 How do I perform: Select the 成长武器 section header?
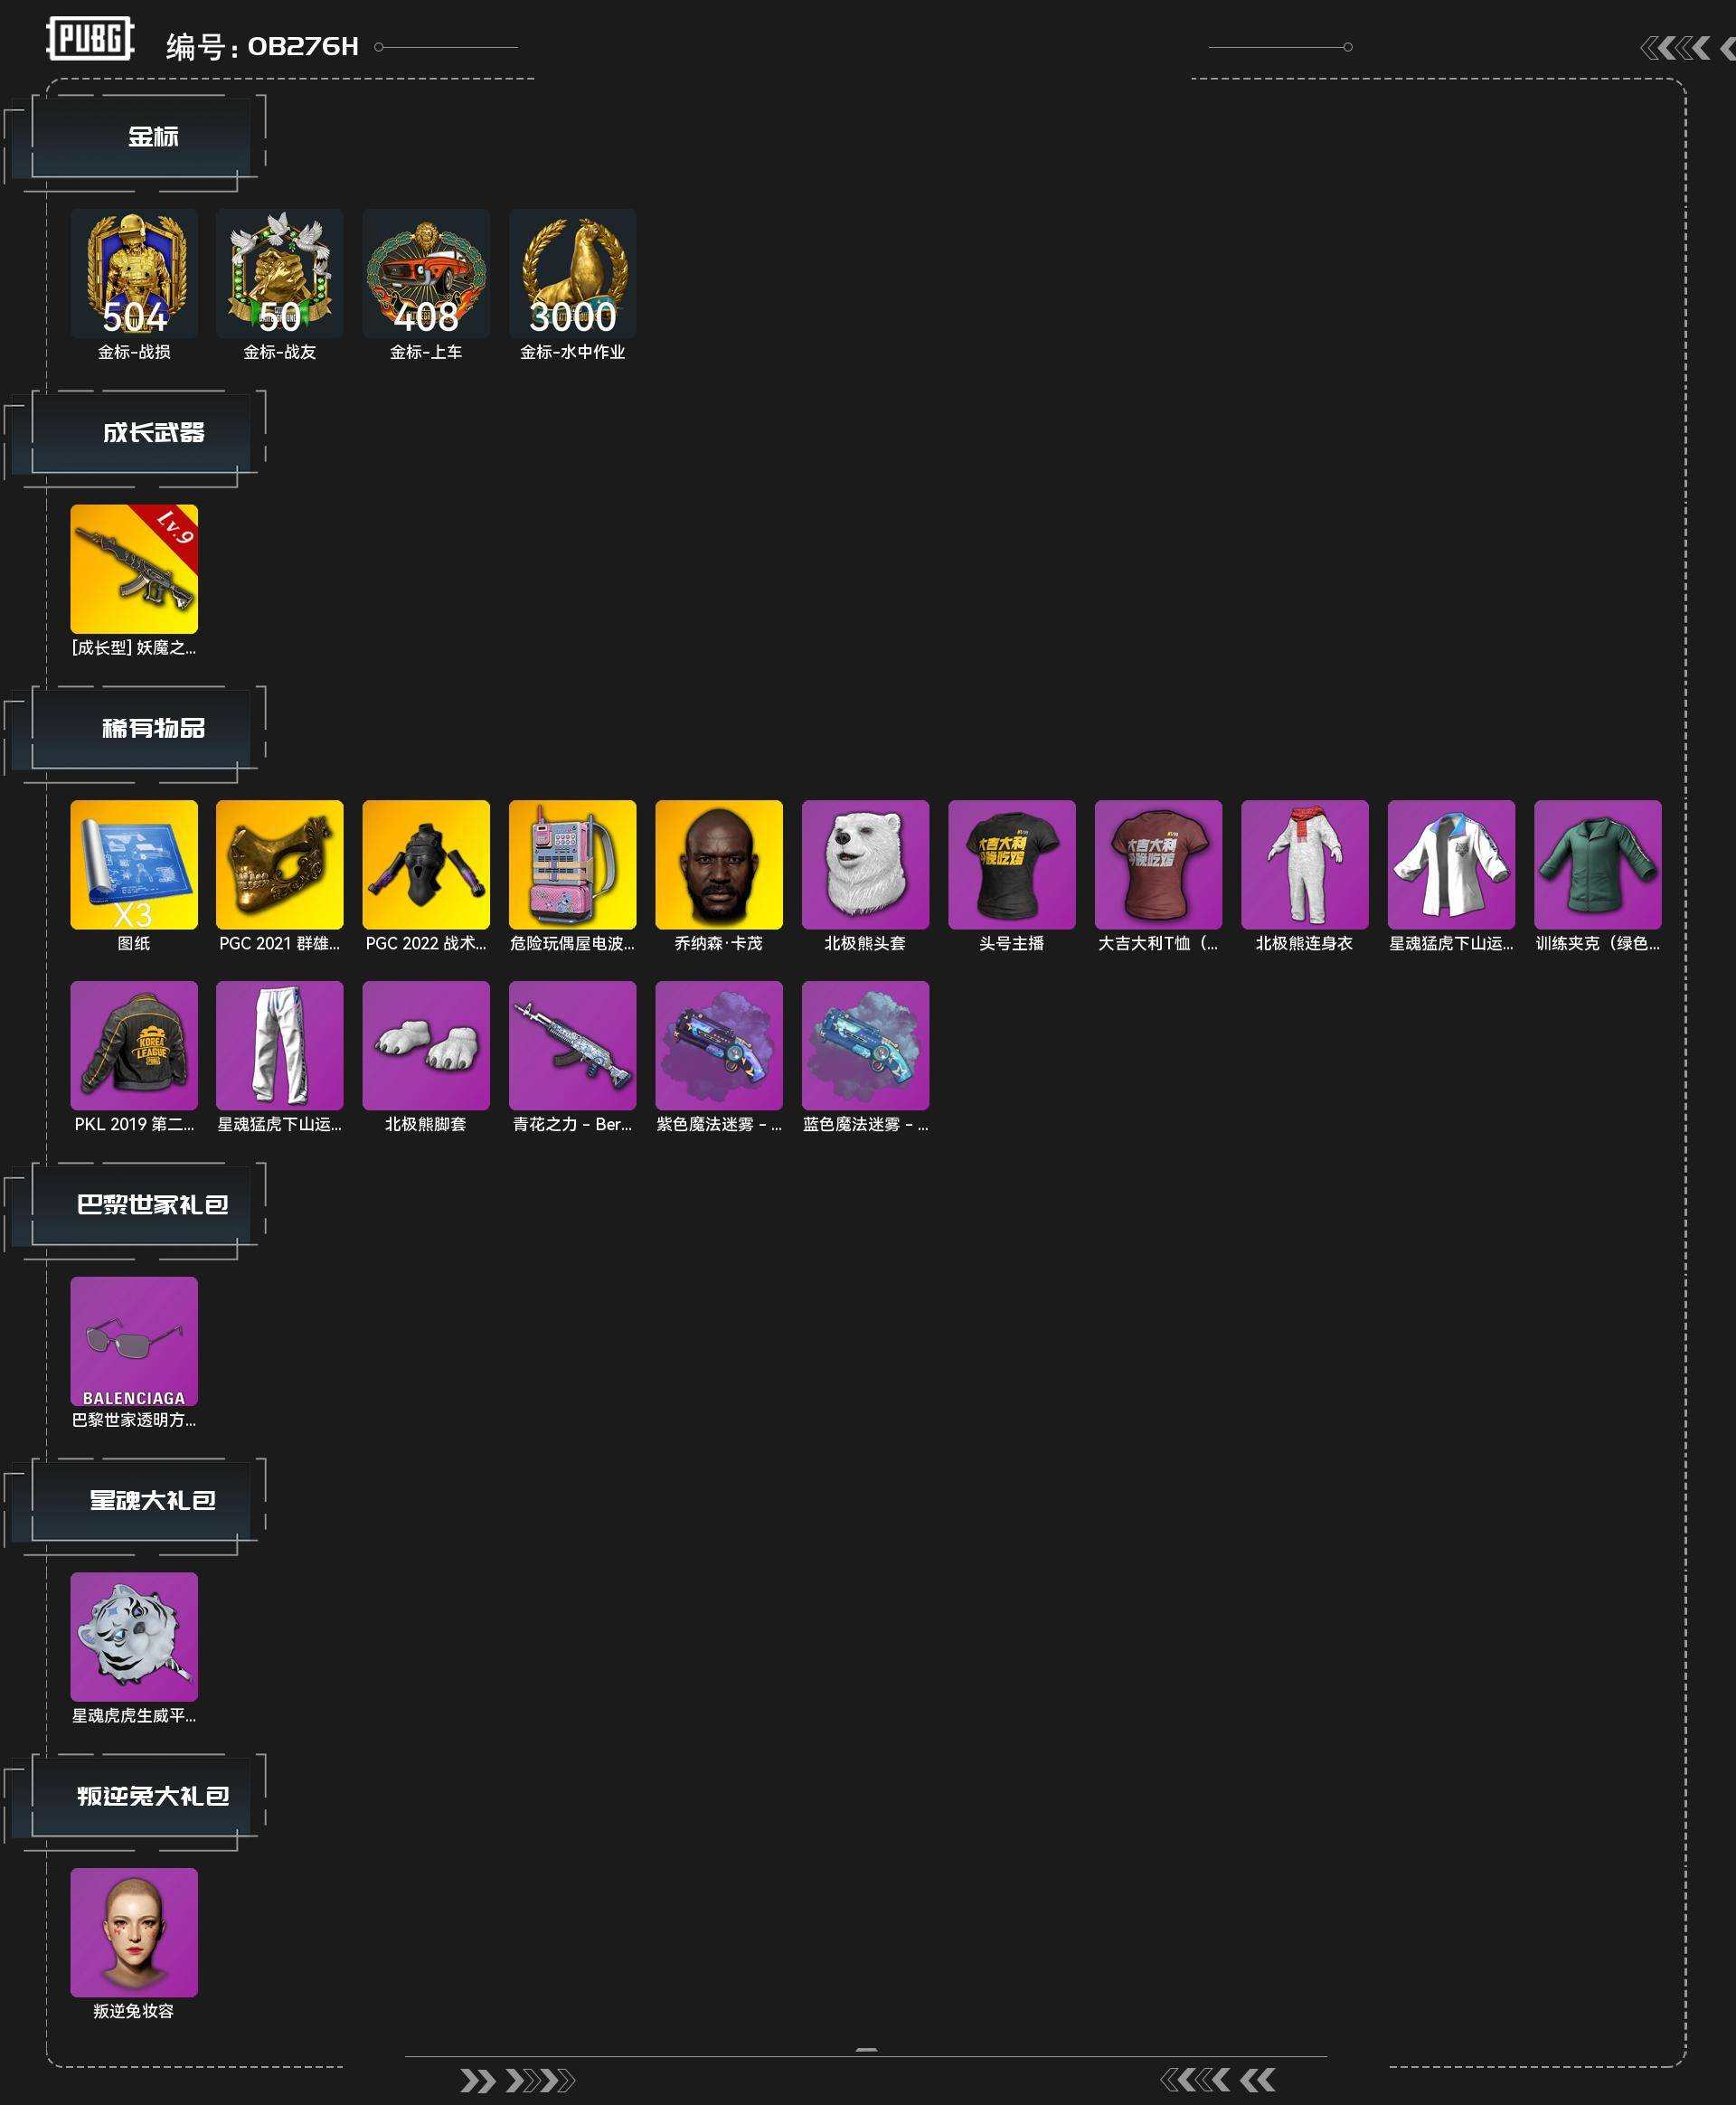(x=152, y=432)
